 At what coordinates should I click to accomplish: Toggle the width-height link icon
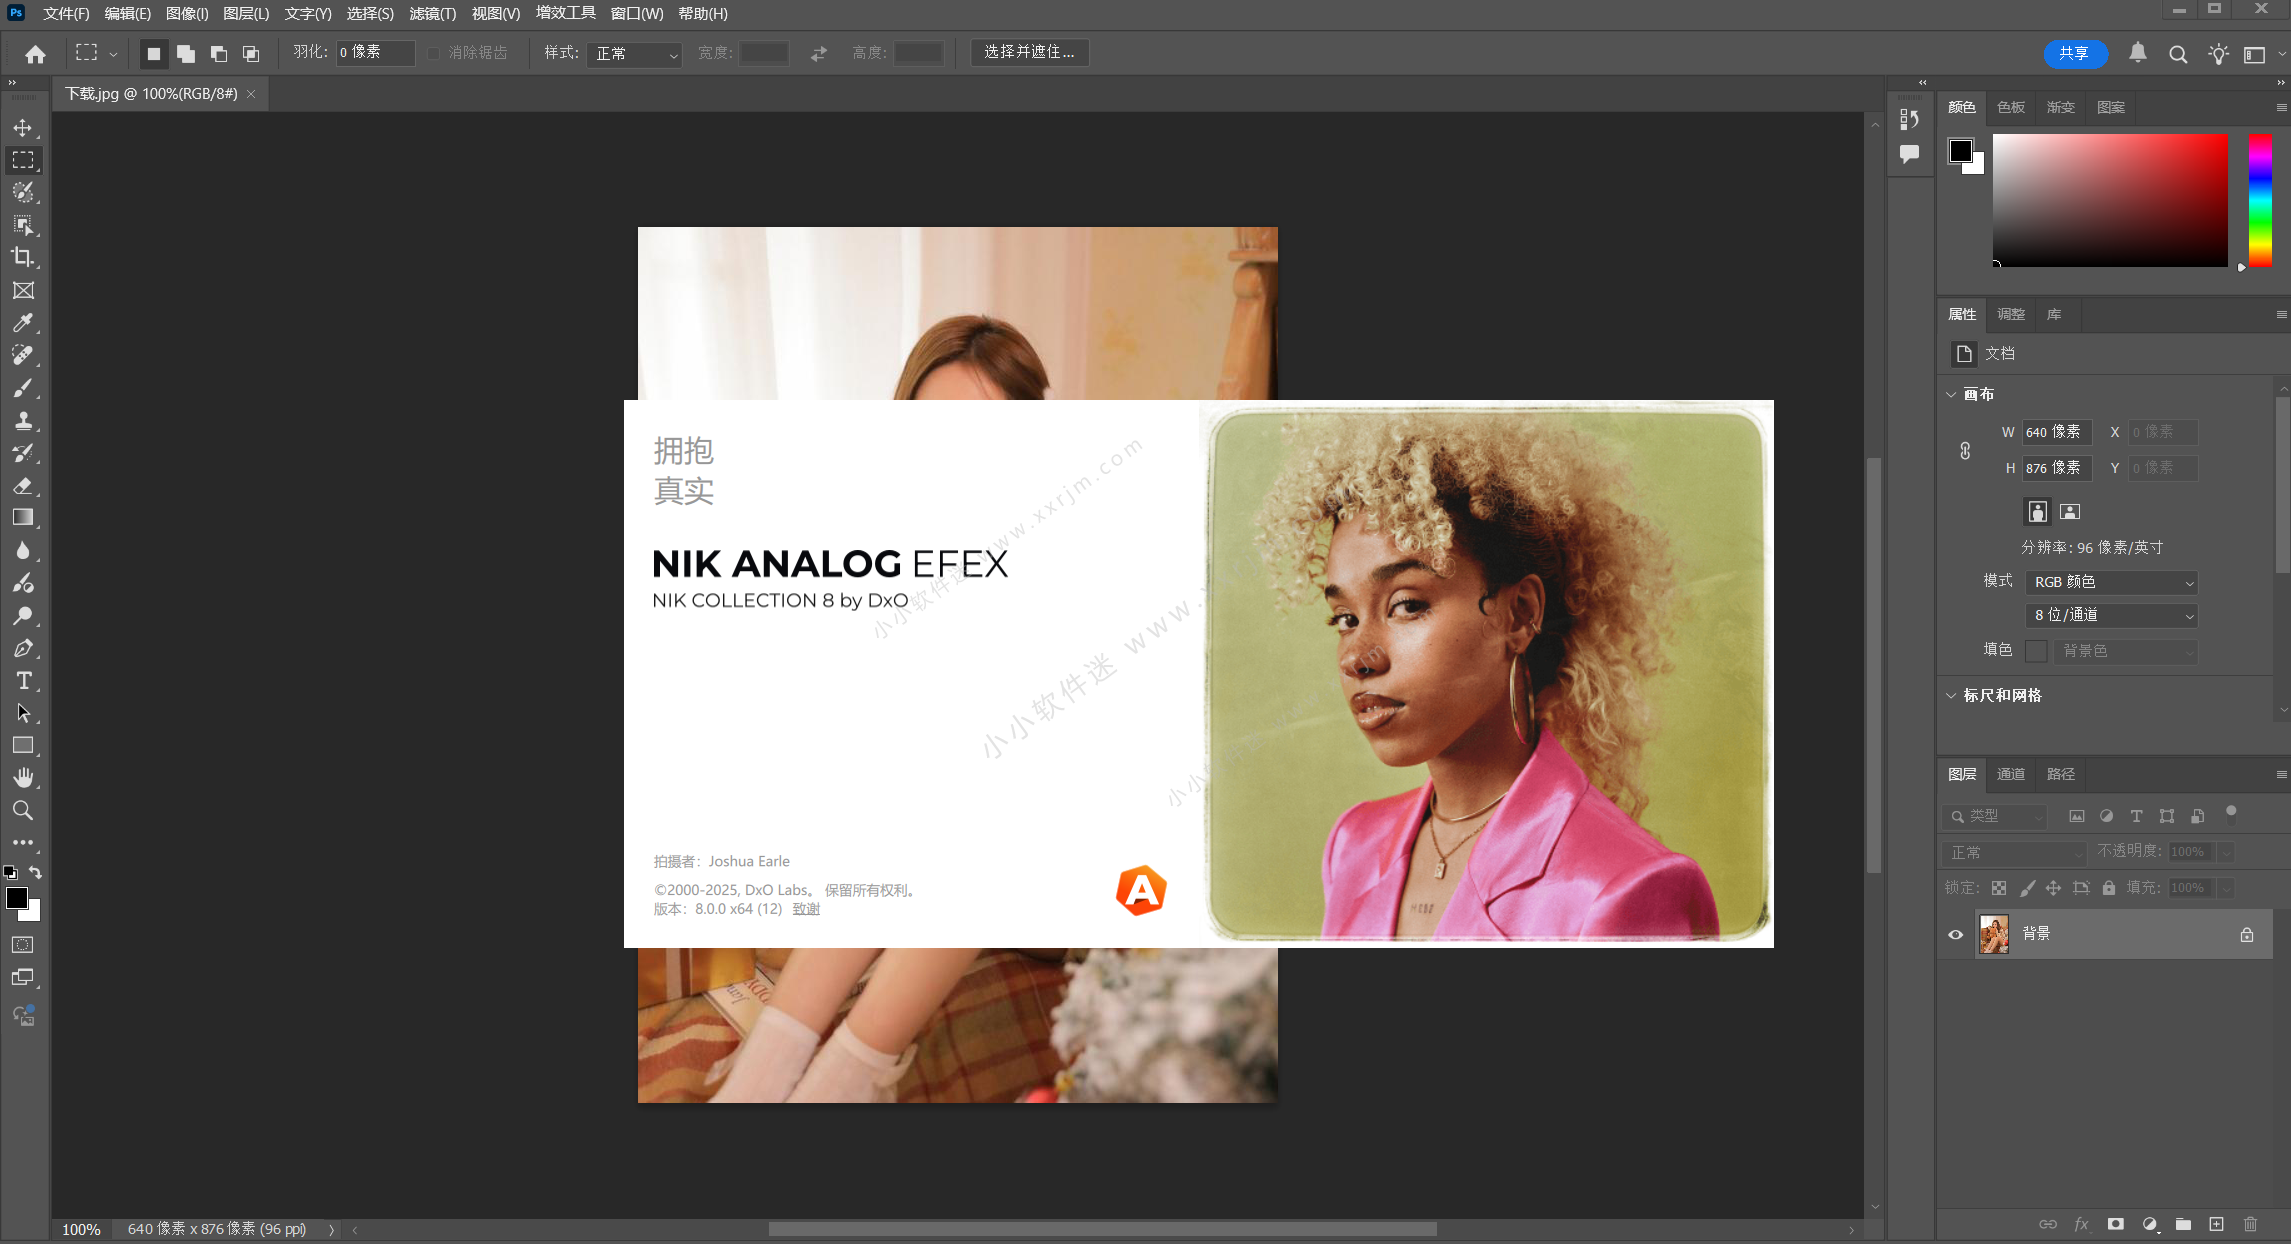[x=1965, y=451]
